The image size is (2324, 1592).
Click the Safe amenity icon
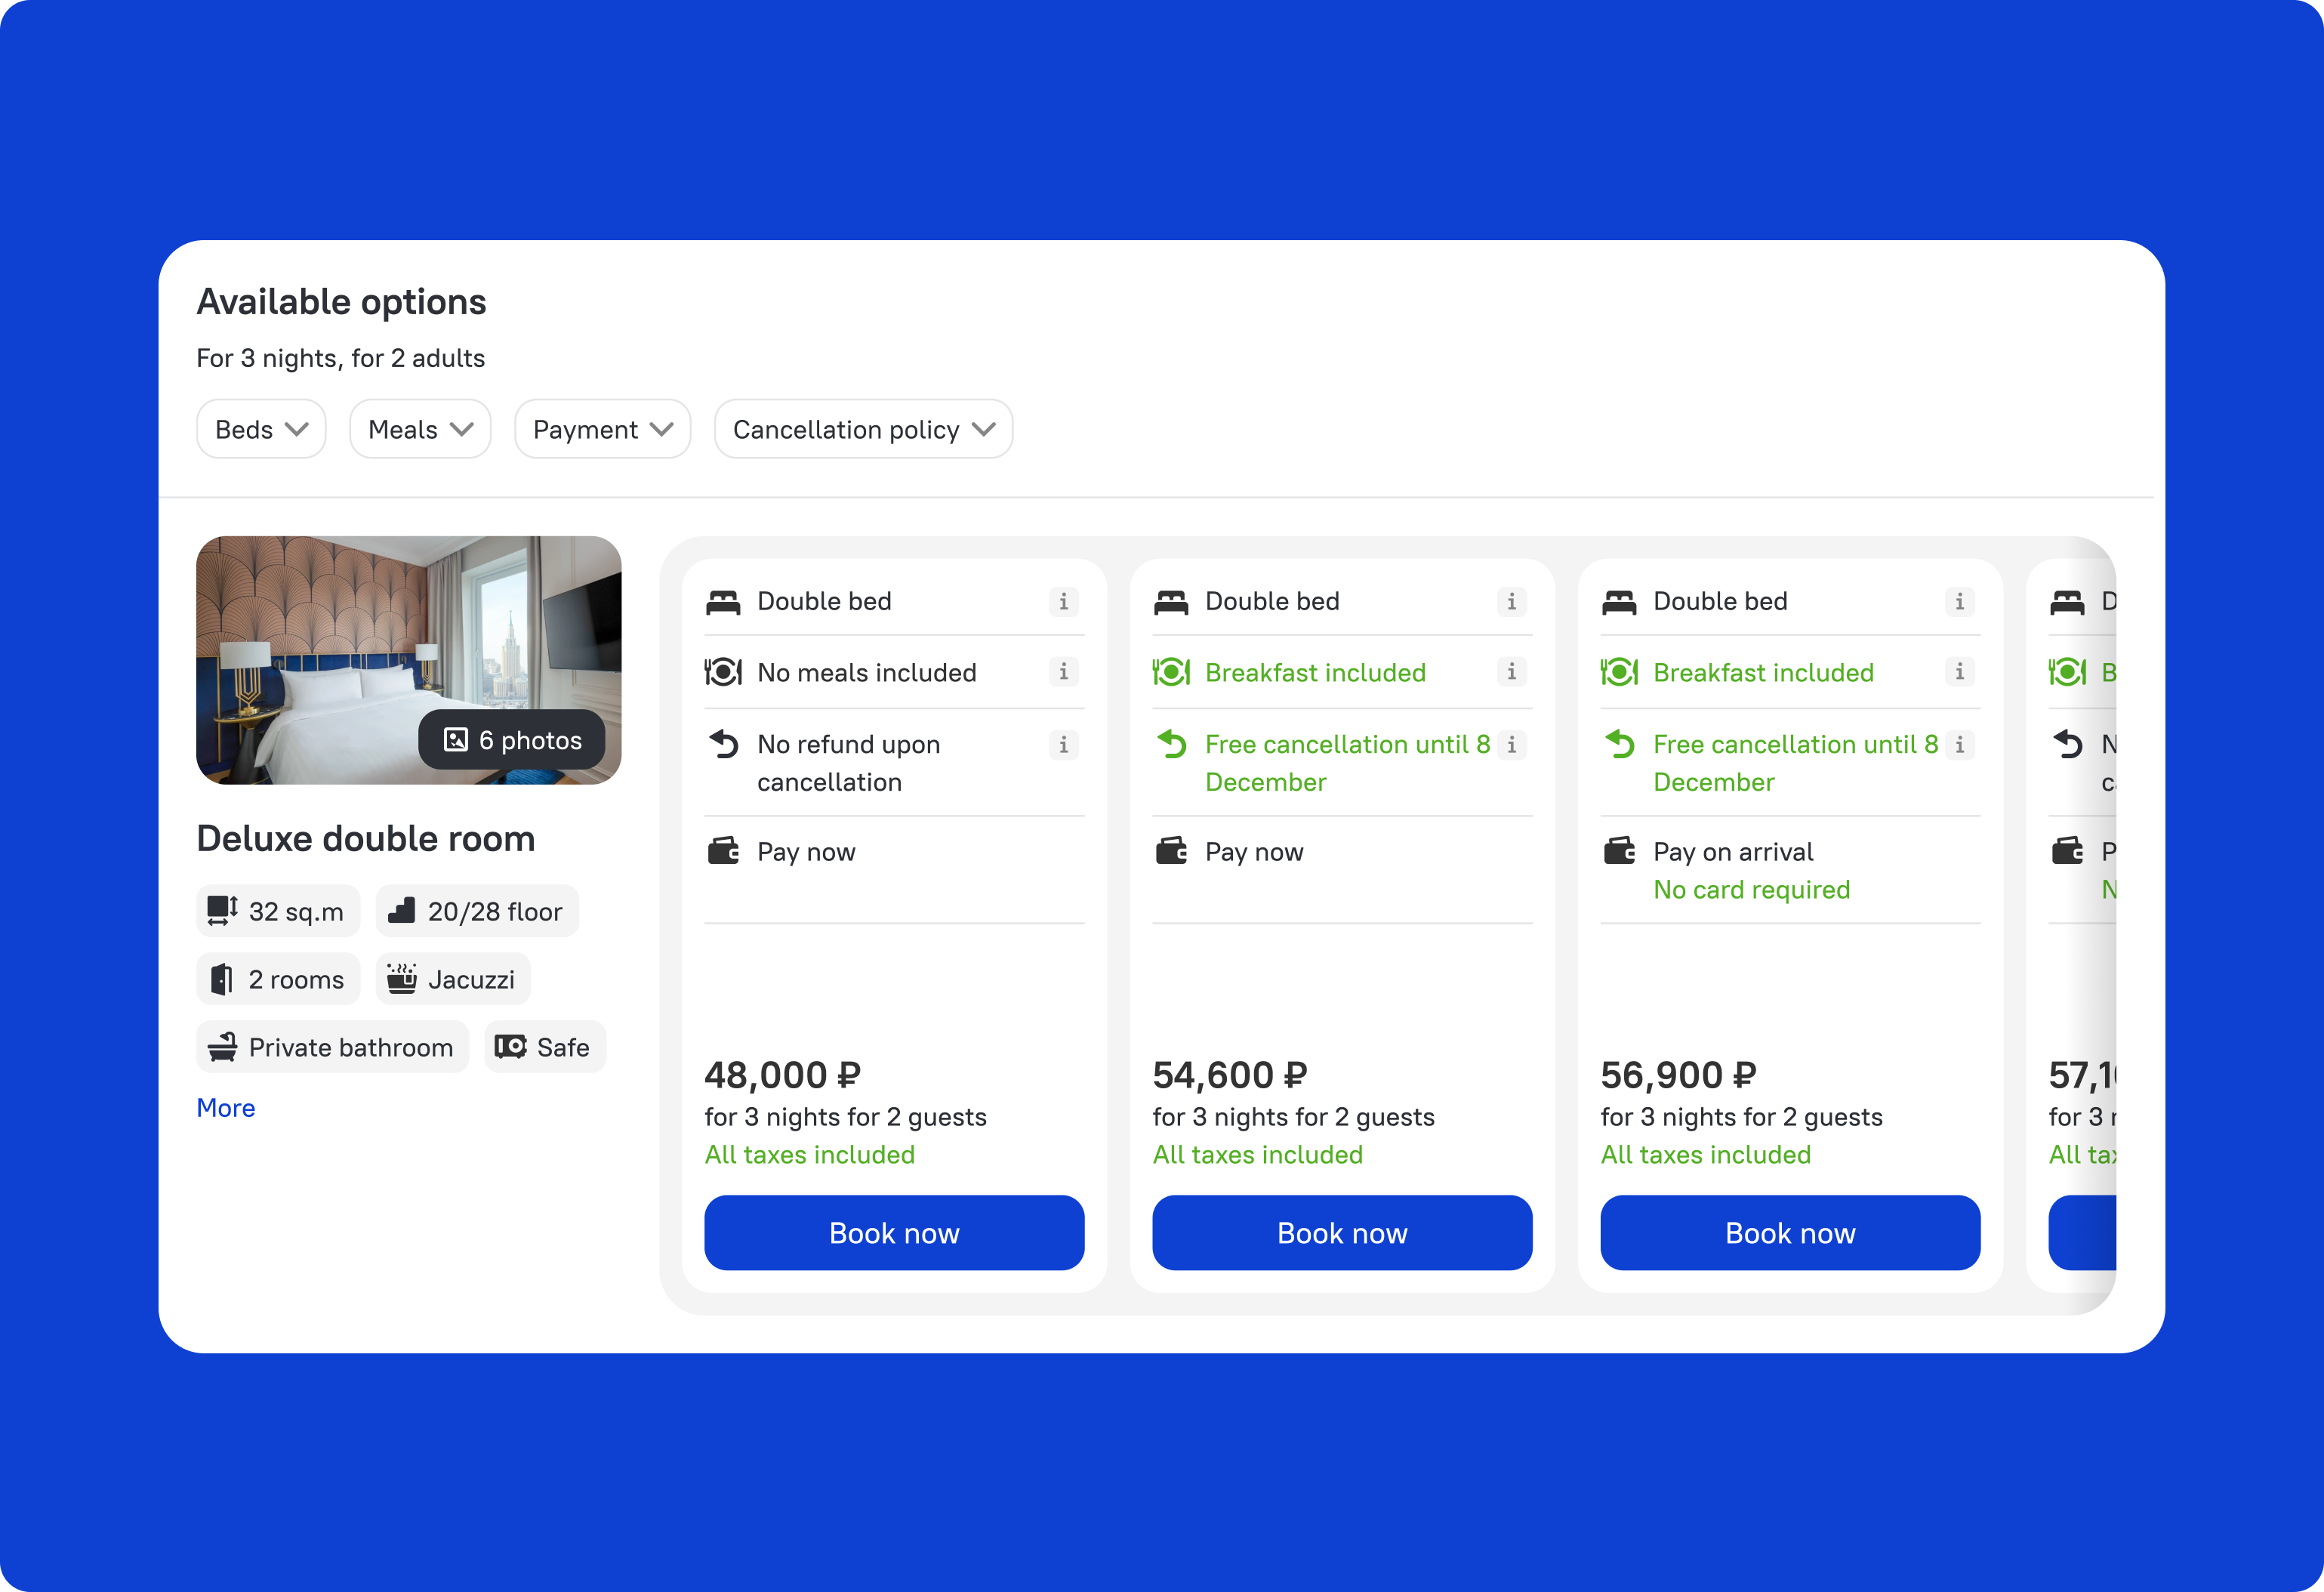coord(511,1047)
